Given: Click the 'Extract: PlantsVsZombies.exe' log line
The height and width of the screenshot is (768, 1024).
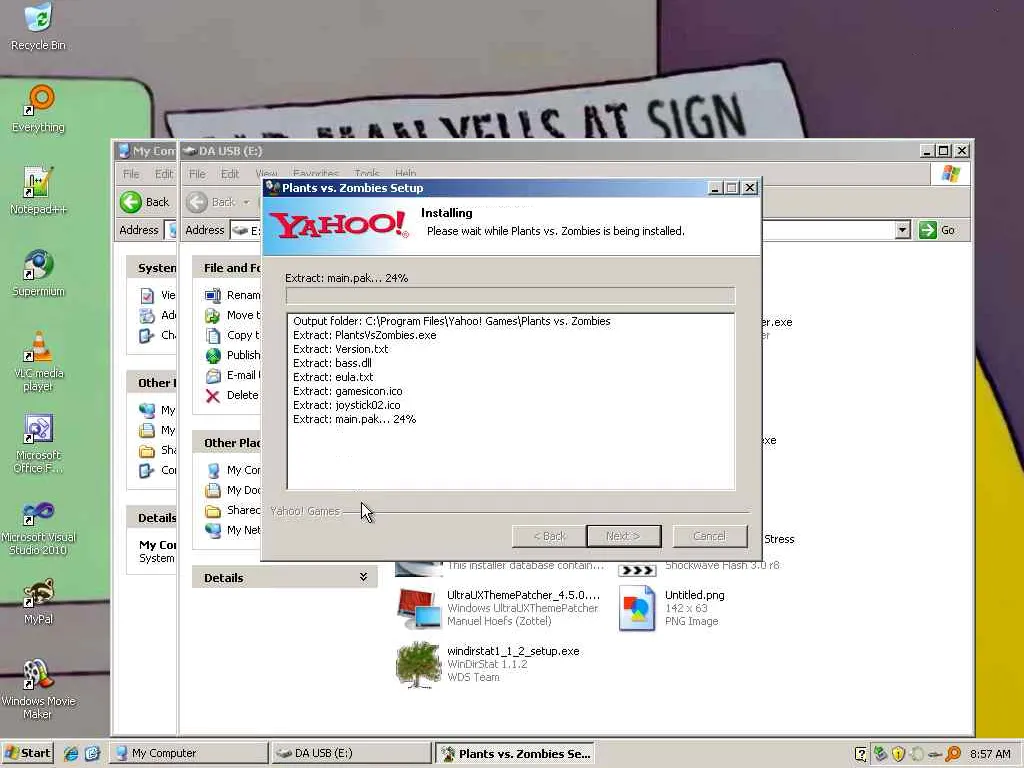Looking at the screenshot, I should pyautogui.click(x=364, y=335).
